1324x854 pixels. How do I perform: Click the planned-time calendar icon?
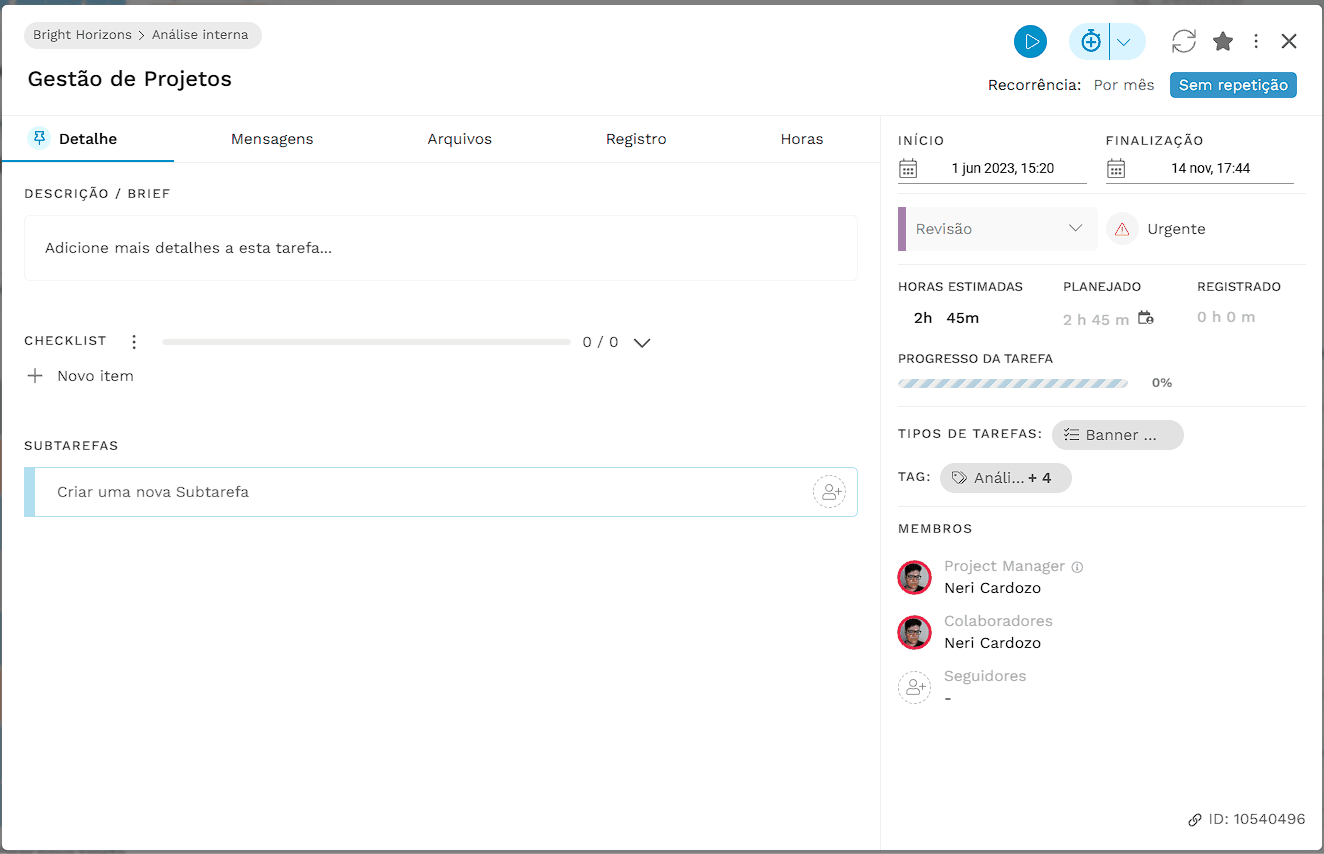pyautogui.click(x=1146, y=318)
